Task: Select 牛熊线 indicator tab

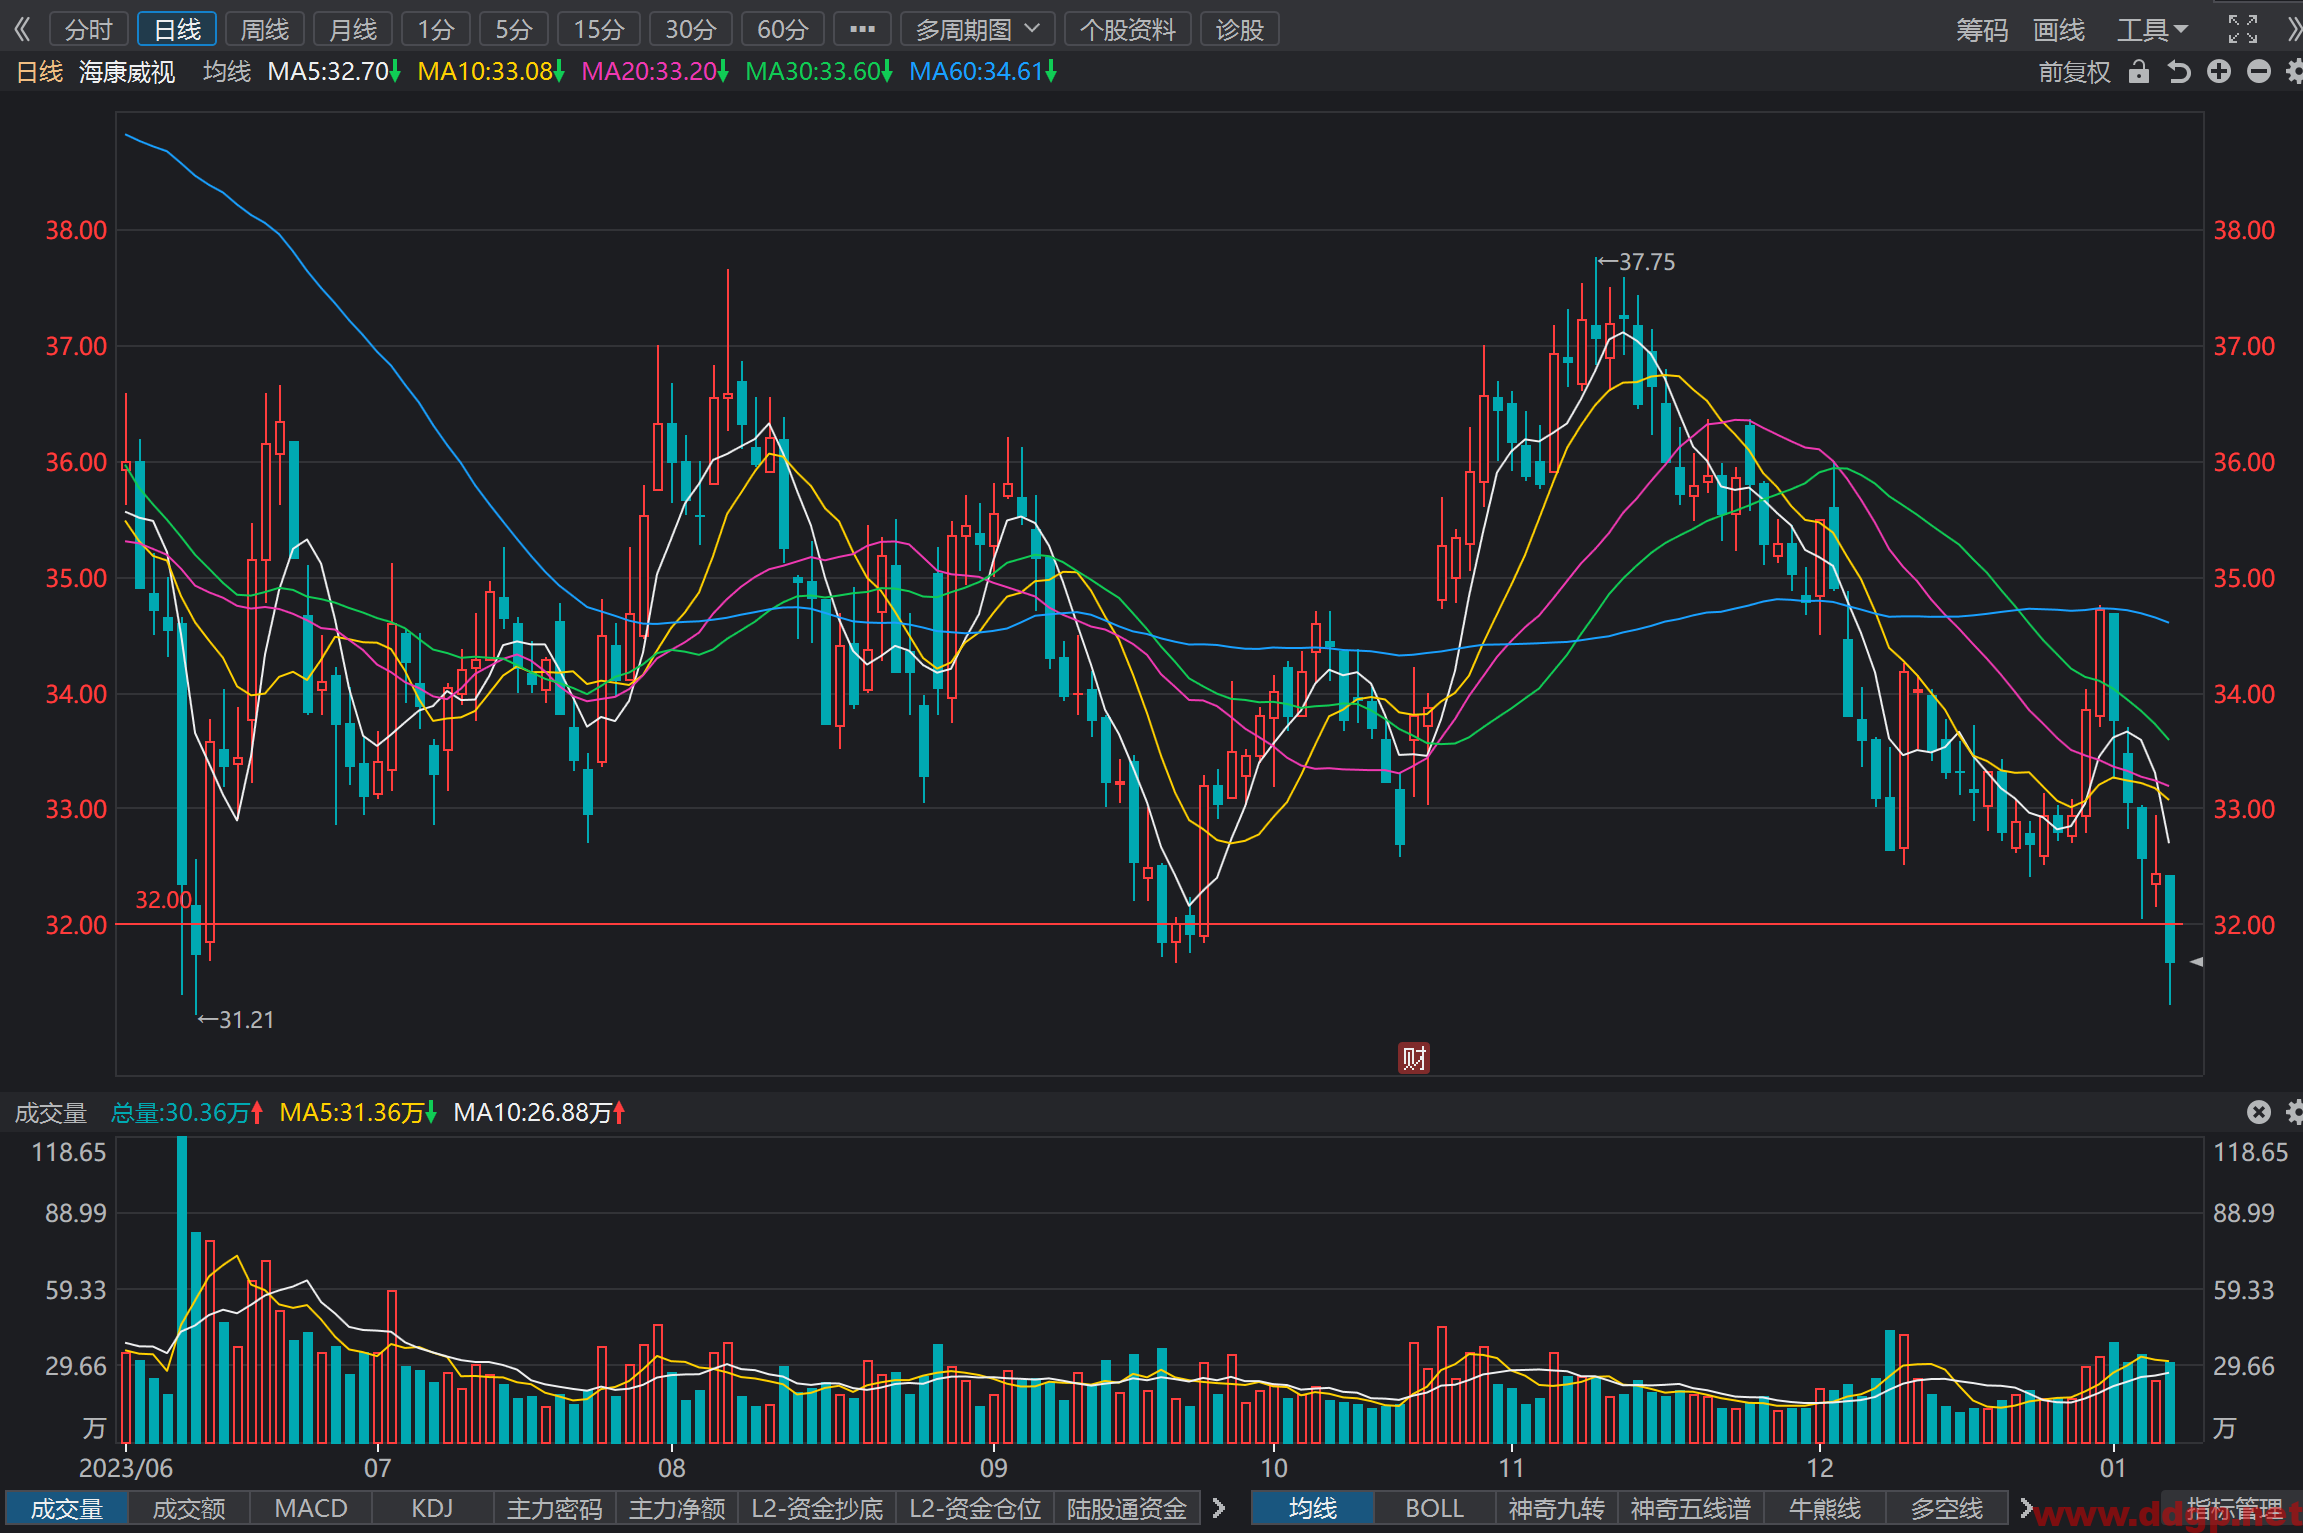Action: pyautogui.click(x=1825, y=1508)
